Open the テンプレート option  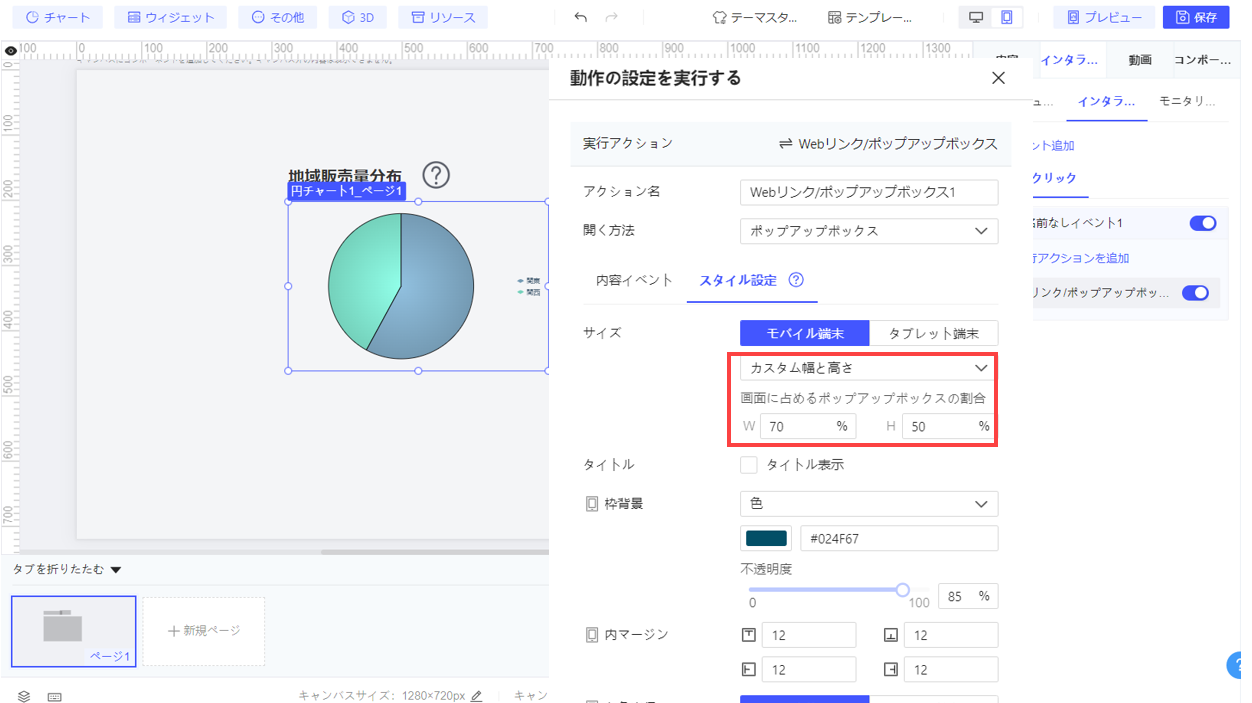pyautogui.click(x=870, y=17)
